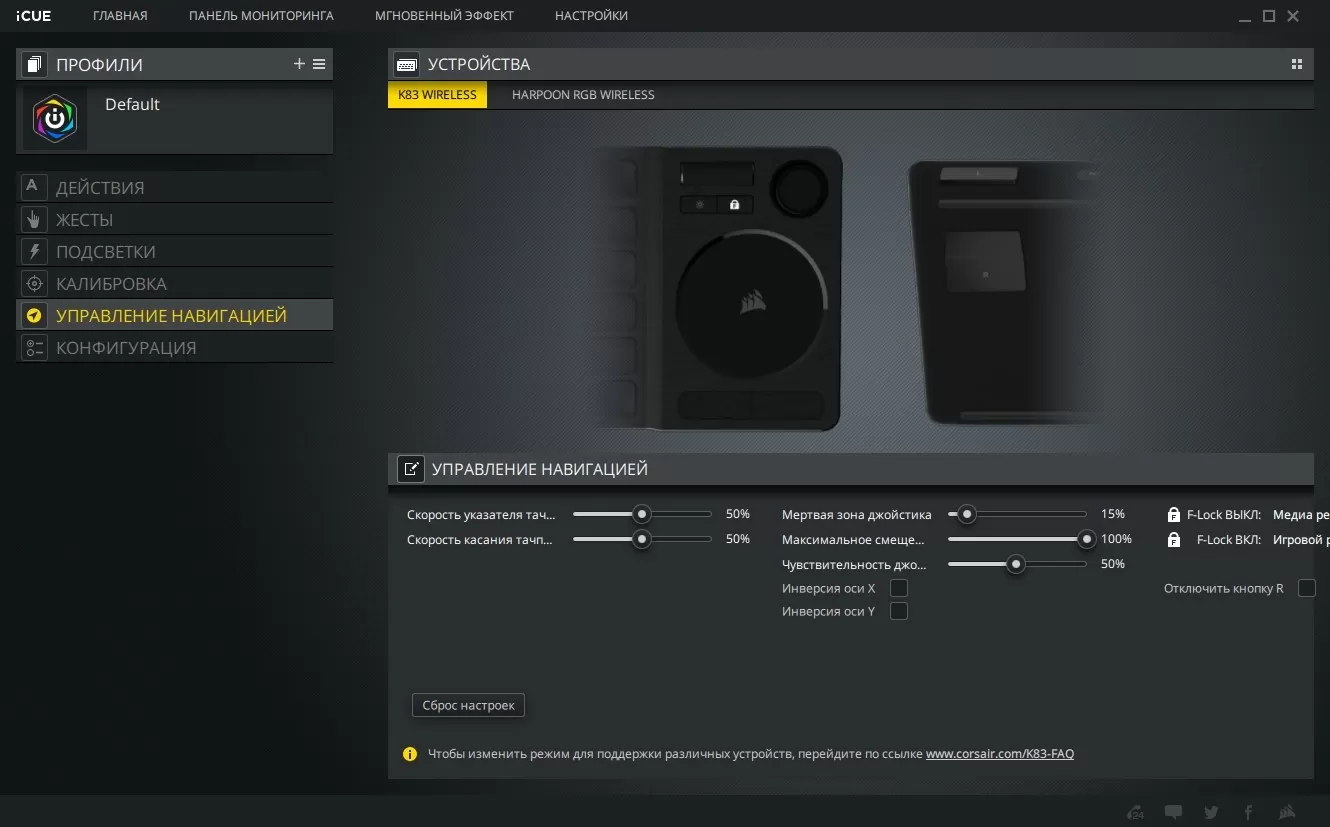The width and height of the screenshot is (1330, 827).
Task: Open the Facebook icon in the footer
Action: coord(1248,812)
